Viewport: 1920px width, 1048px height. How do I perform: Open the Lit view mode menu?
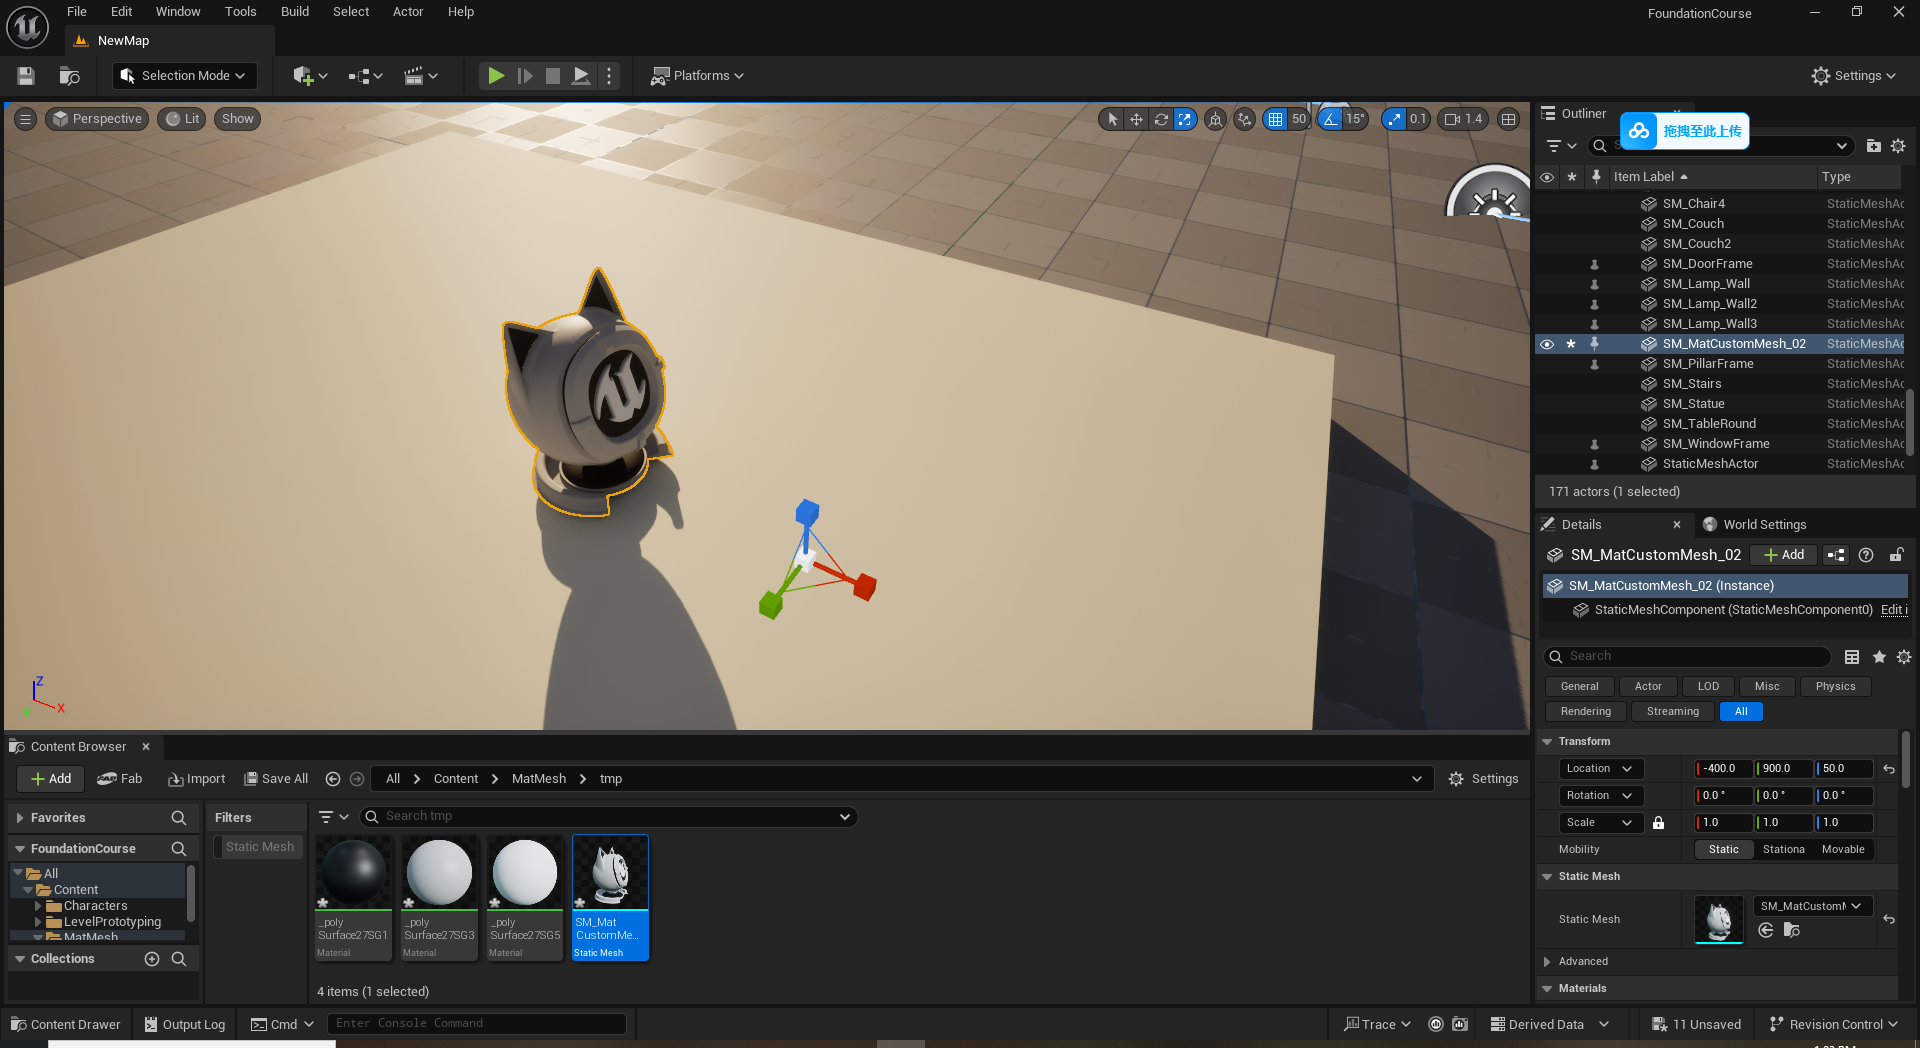coord(183,119)
